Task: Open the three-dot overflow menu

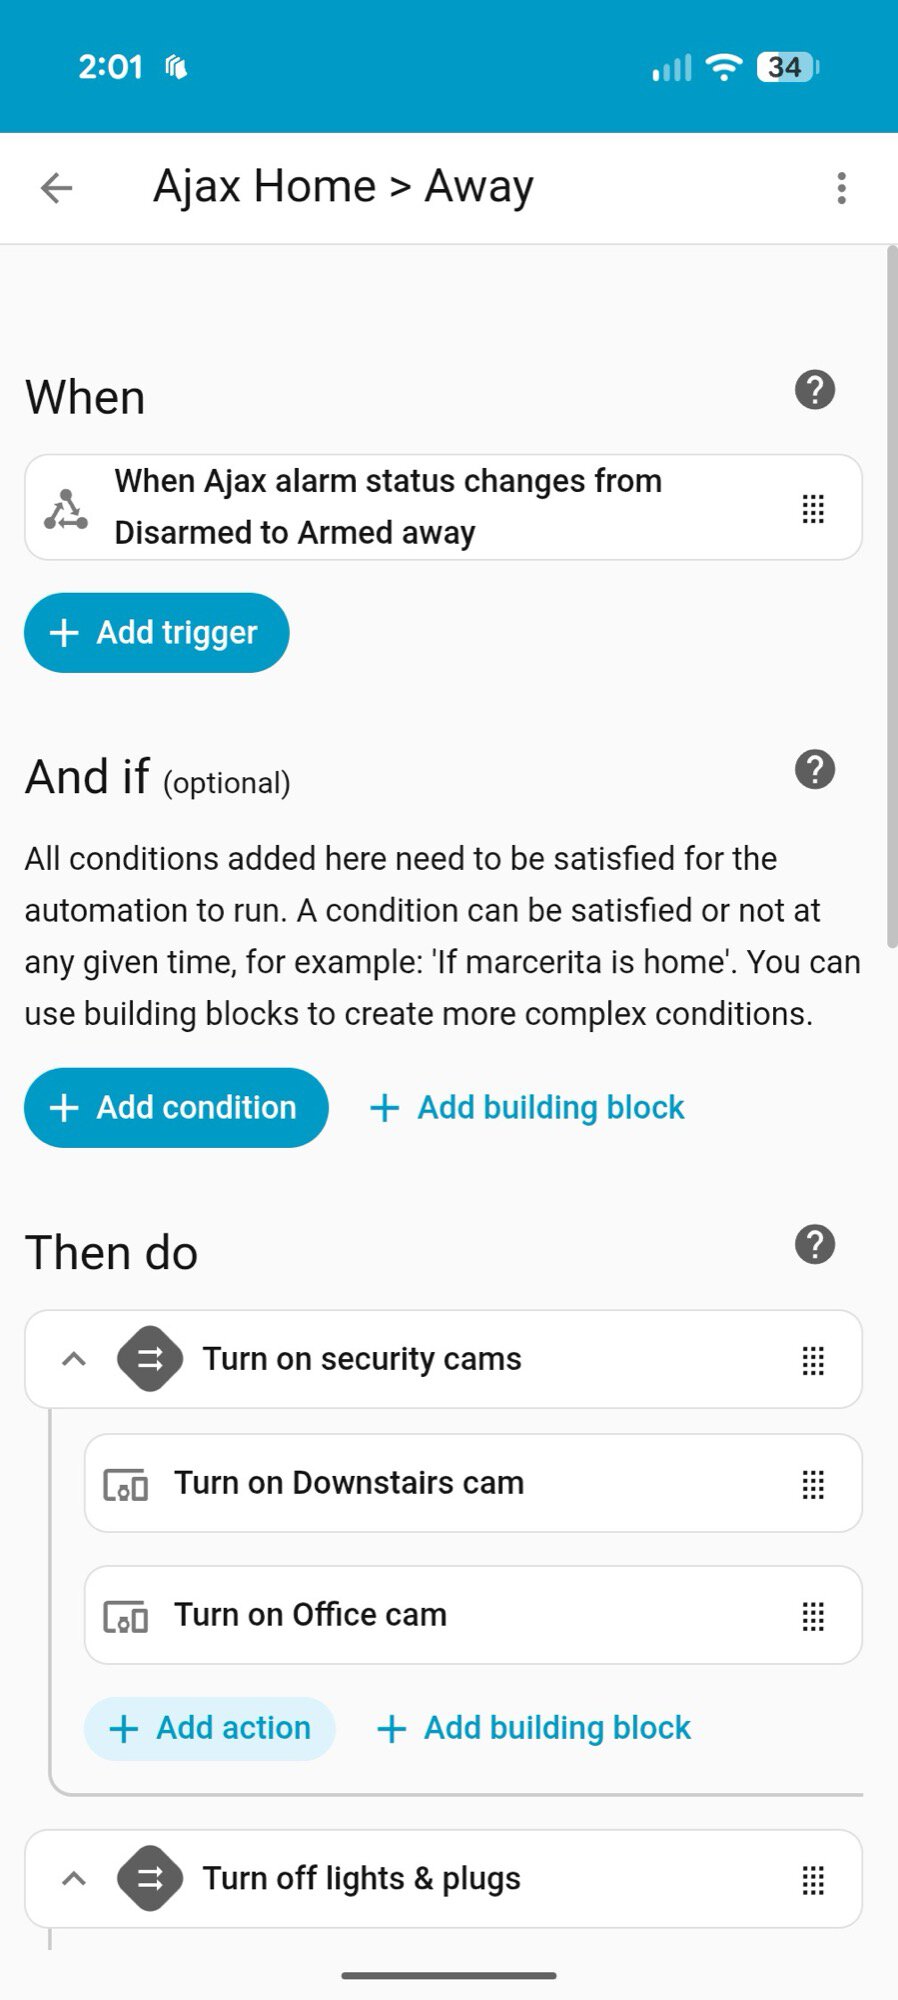Action: [x=841, y=188]
